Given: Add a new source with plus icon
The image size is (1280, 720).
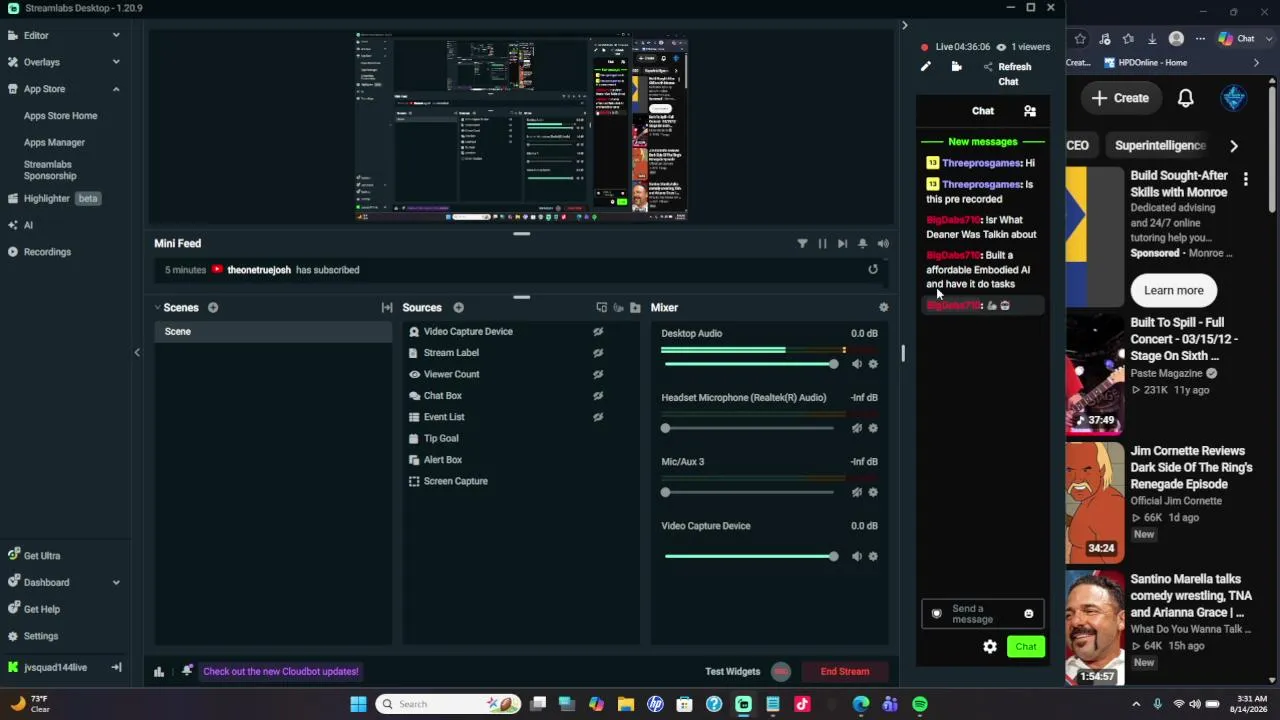Looking at the screenshot, I should coord(458,307).
